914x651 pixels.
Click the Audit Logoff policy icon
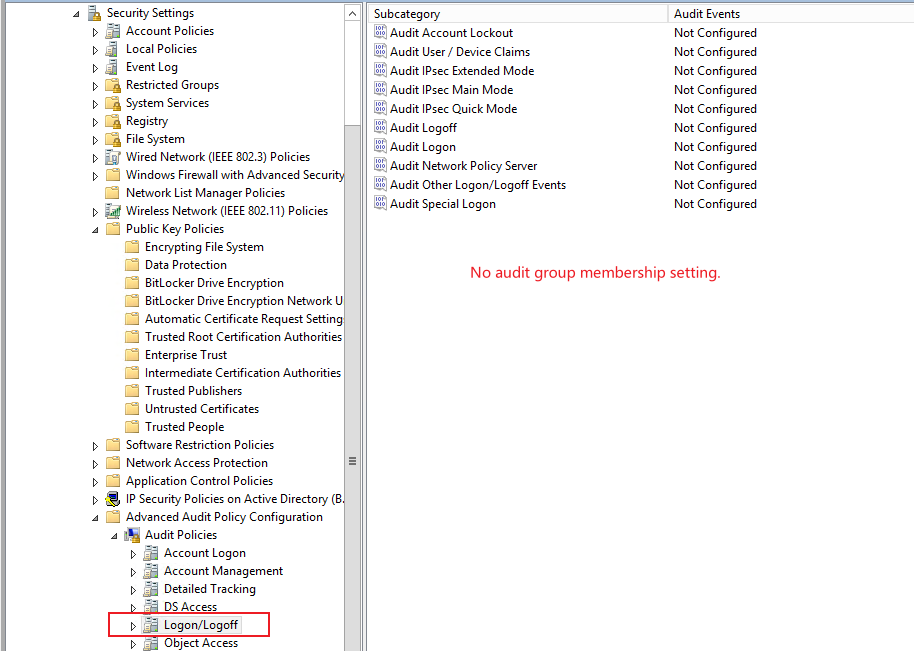coord(381,127)
